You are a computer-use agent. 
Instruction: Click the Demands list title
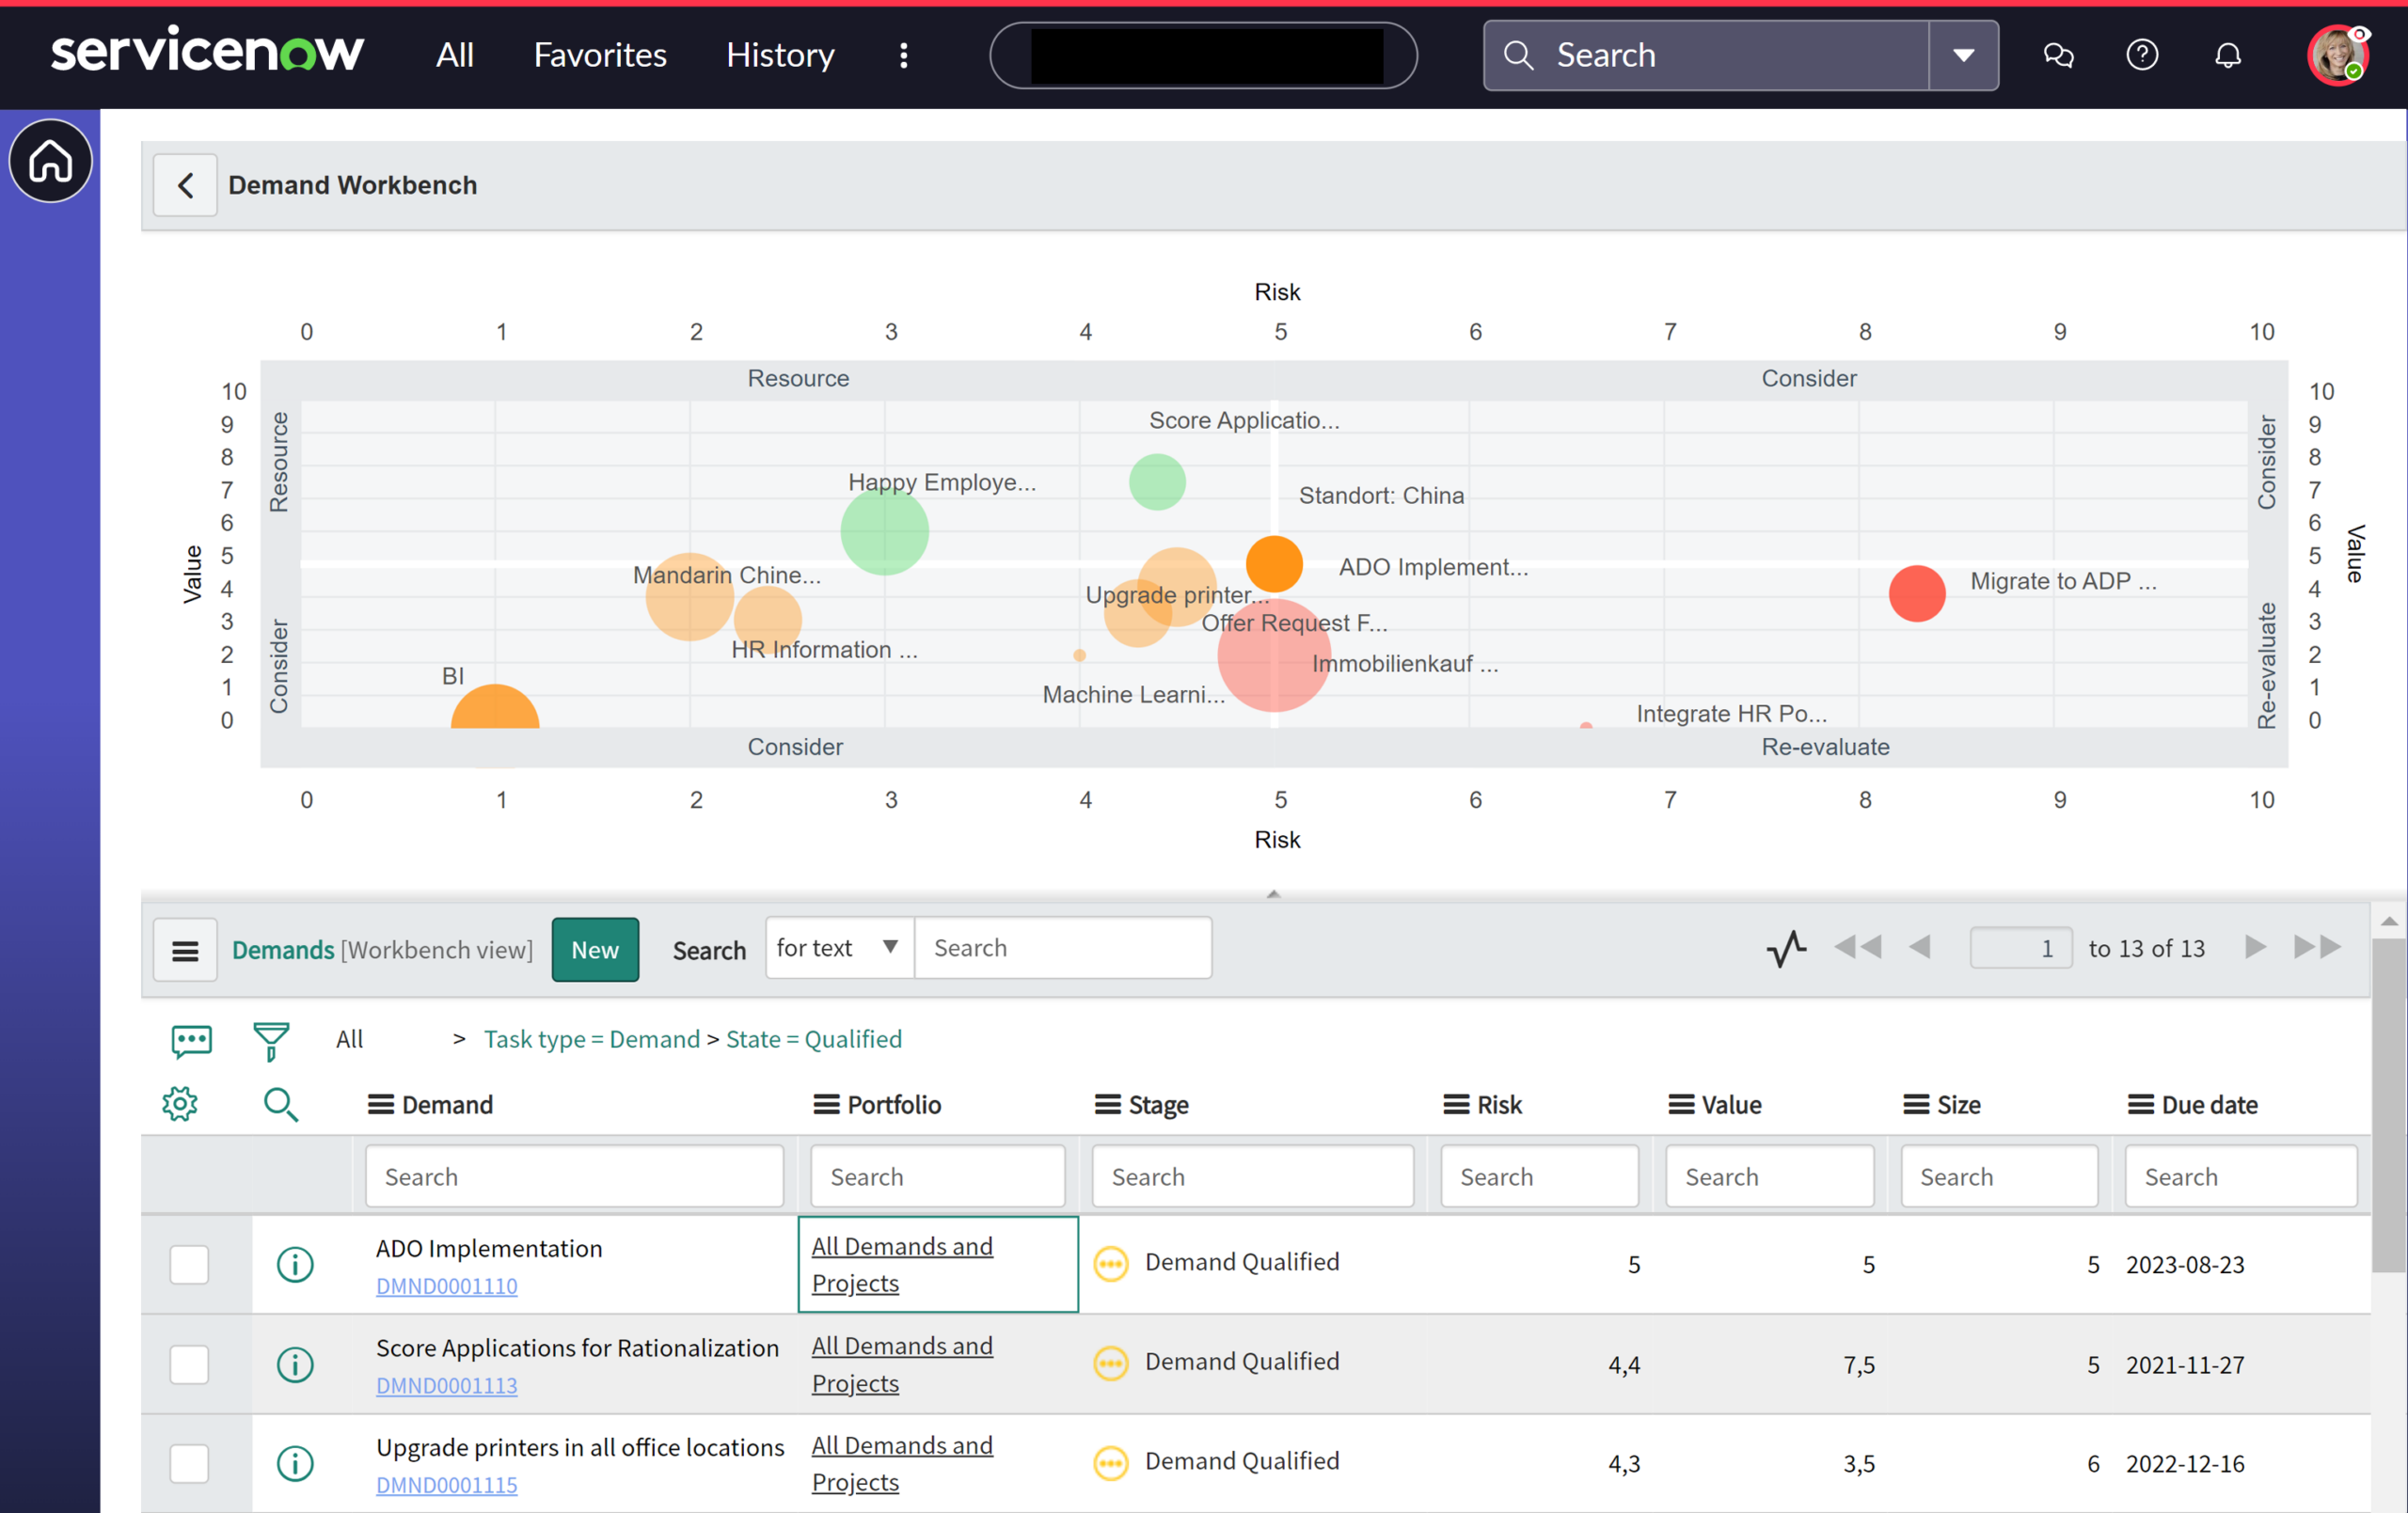(283, 950)
